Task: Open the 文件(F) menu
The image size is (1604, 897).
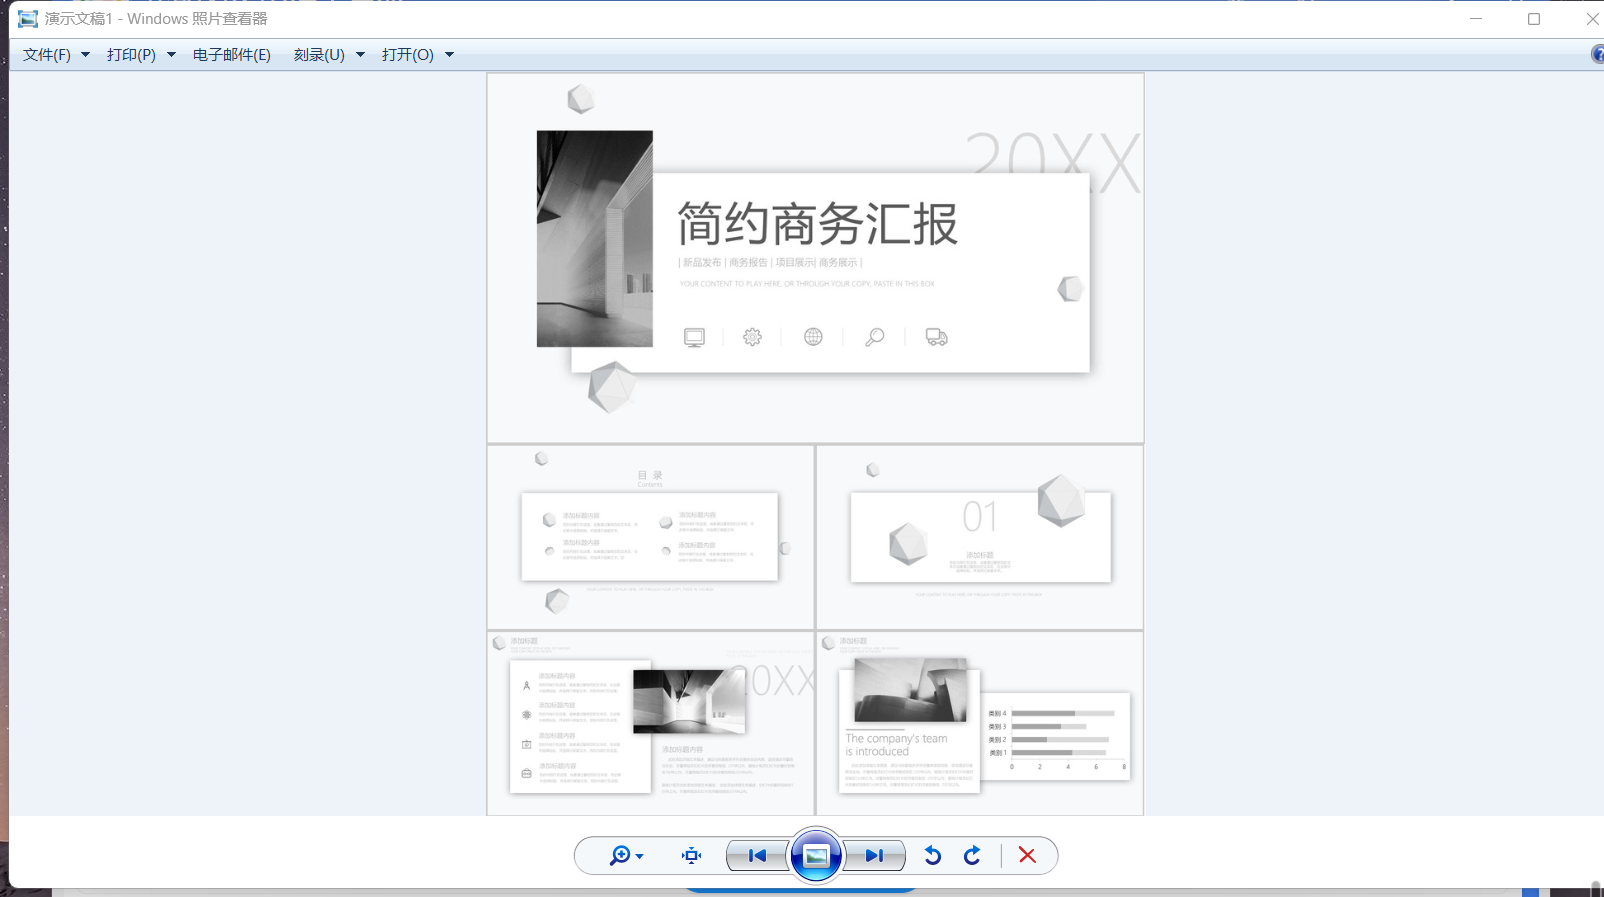Action: pyautogui.click(x=47, y=55)
